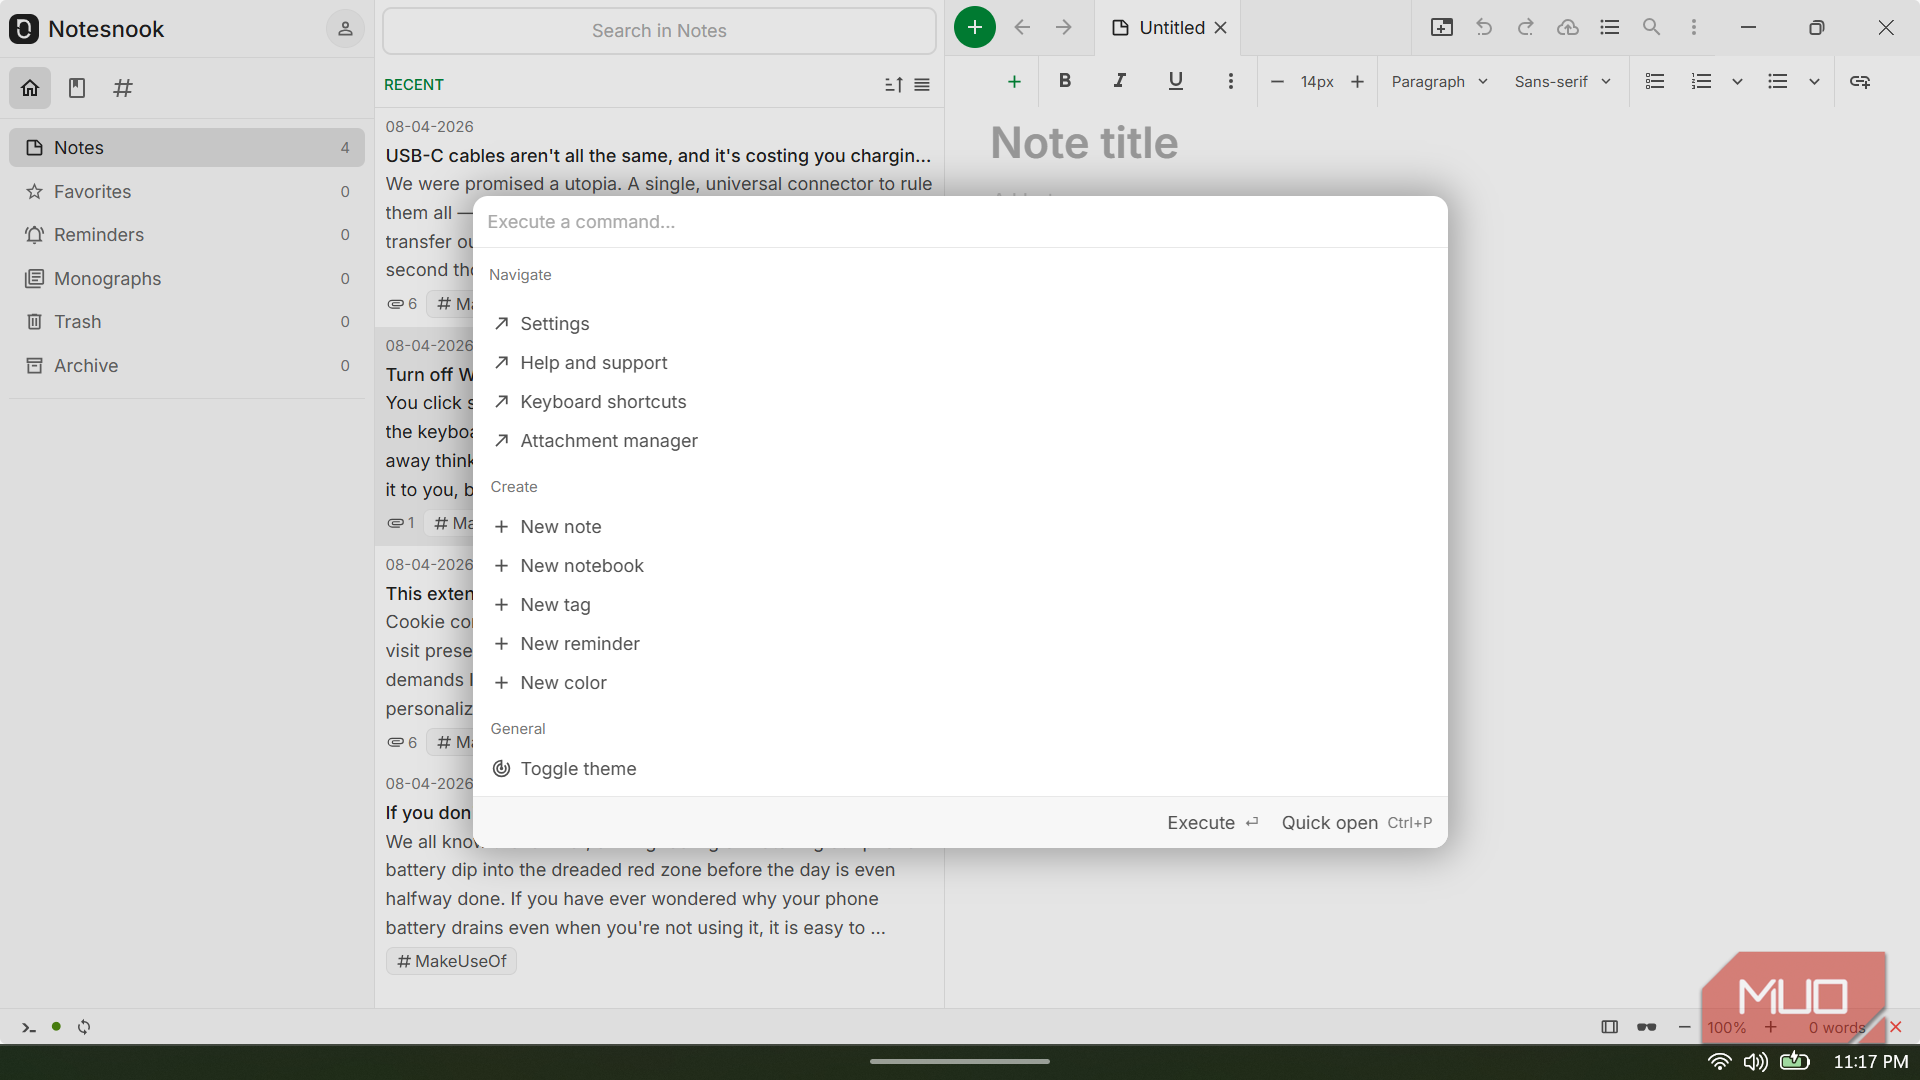The width and height of the screenshot is (1920, 1080).
Task: Select the New tag command
Action: [x=960, y=605]
